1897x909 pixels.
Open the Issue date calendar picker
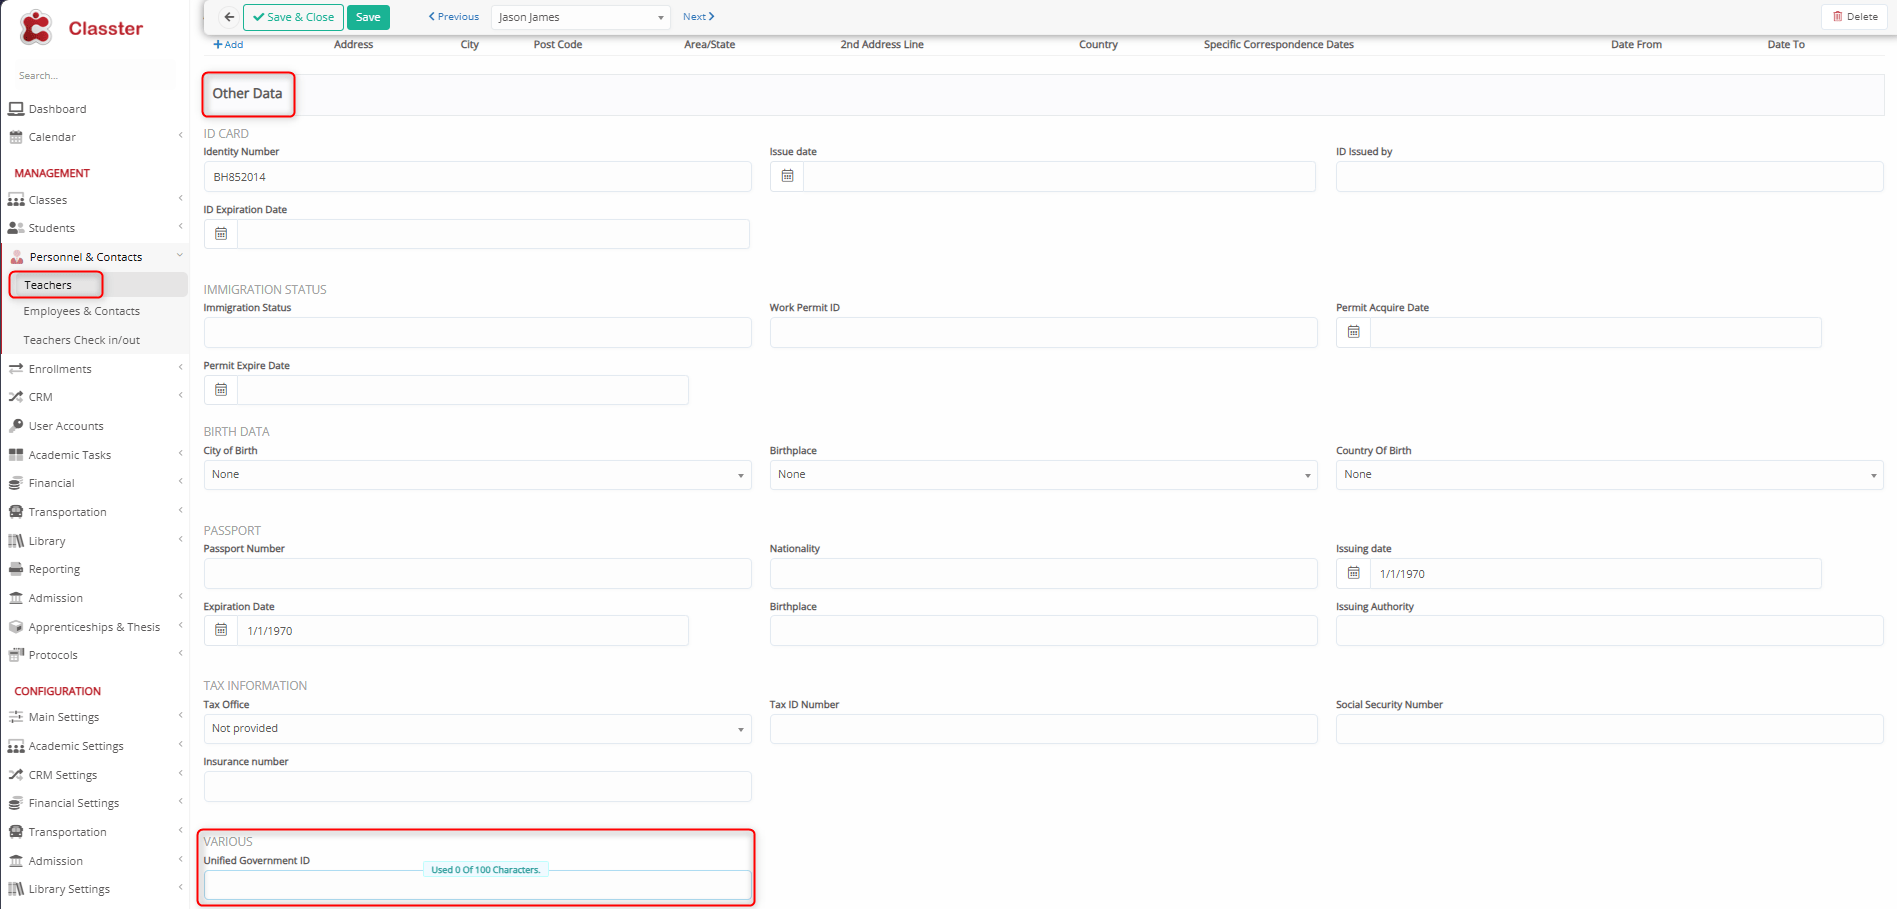click(787, 176)
